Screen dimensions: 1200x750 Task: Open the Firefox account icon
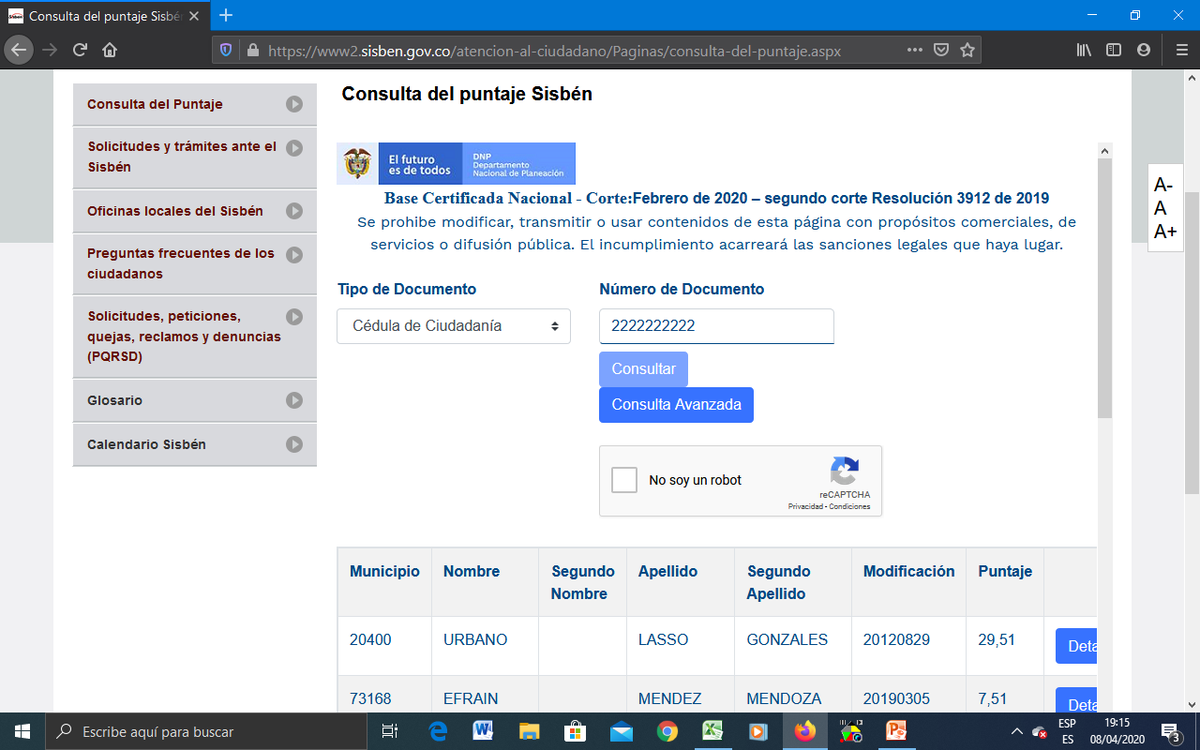pyautogui.click(x=1143, y=50)
